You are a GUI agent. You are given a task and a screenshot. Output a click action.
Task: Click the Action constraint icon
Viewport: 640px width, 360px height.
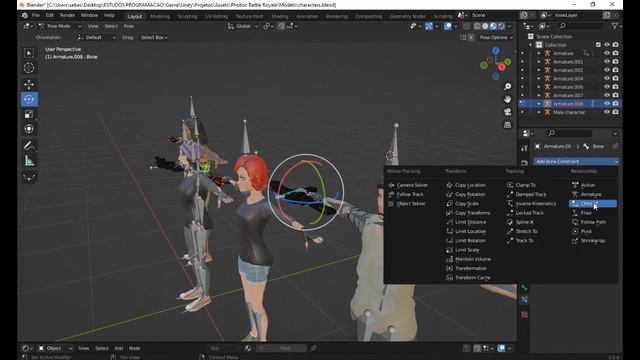coord(575,185)
